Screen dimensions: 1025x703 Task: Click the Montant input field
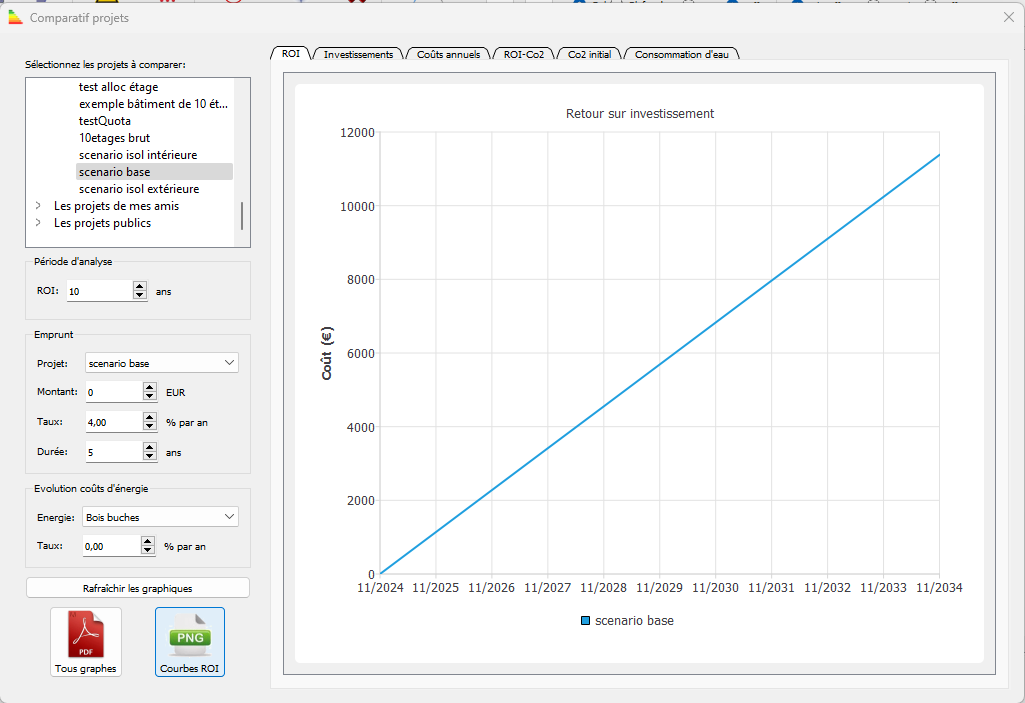(114, 392)
